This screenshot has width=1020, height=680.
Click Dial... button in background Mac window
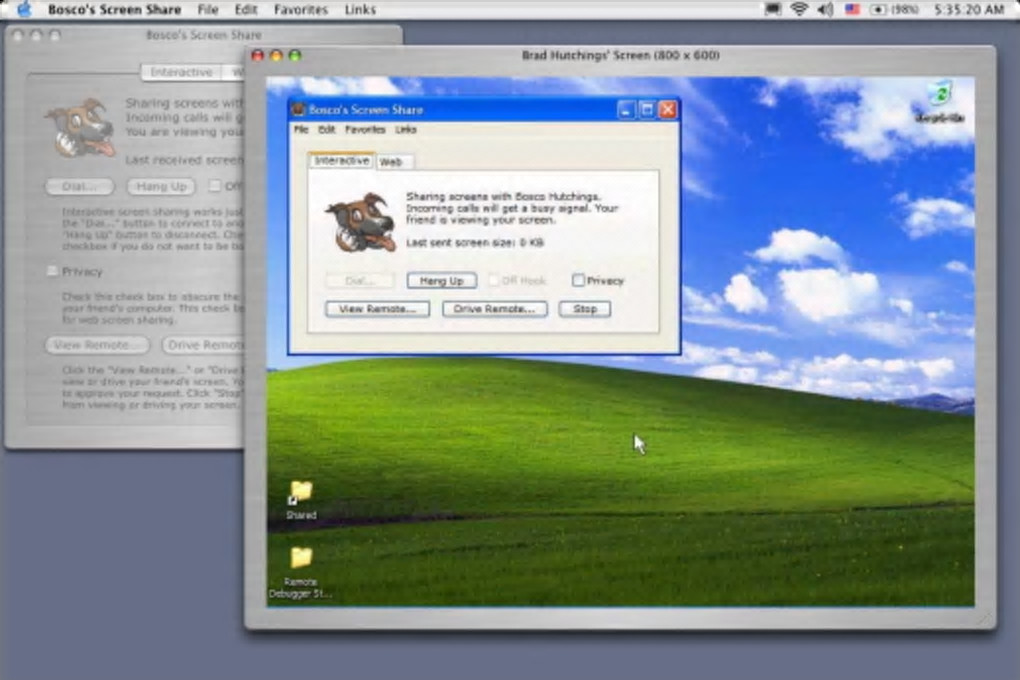click(80, 187)
